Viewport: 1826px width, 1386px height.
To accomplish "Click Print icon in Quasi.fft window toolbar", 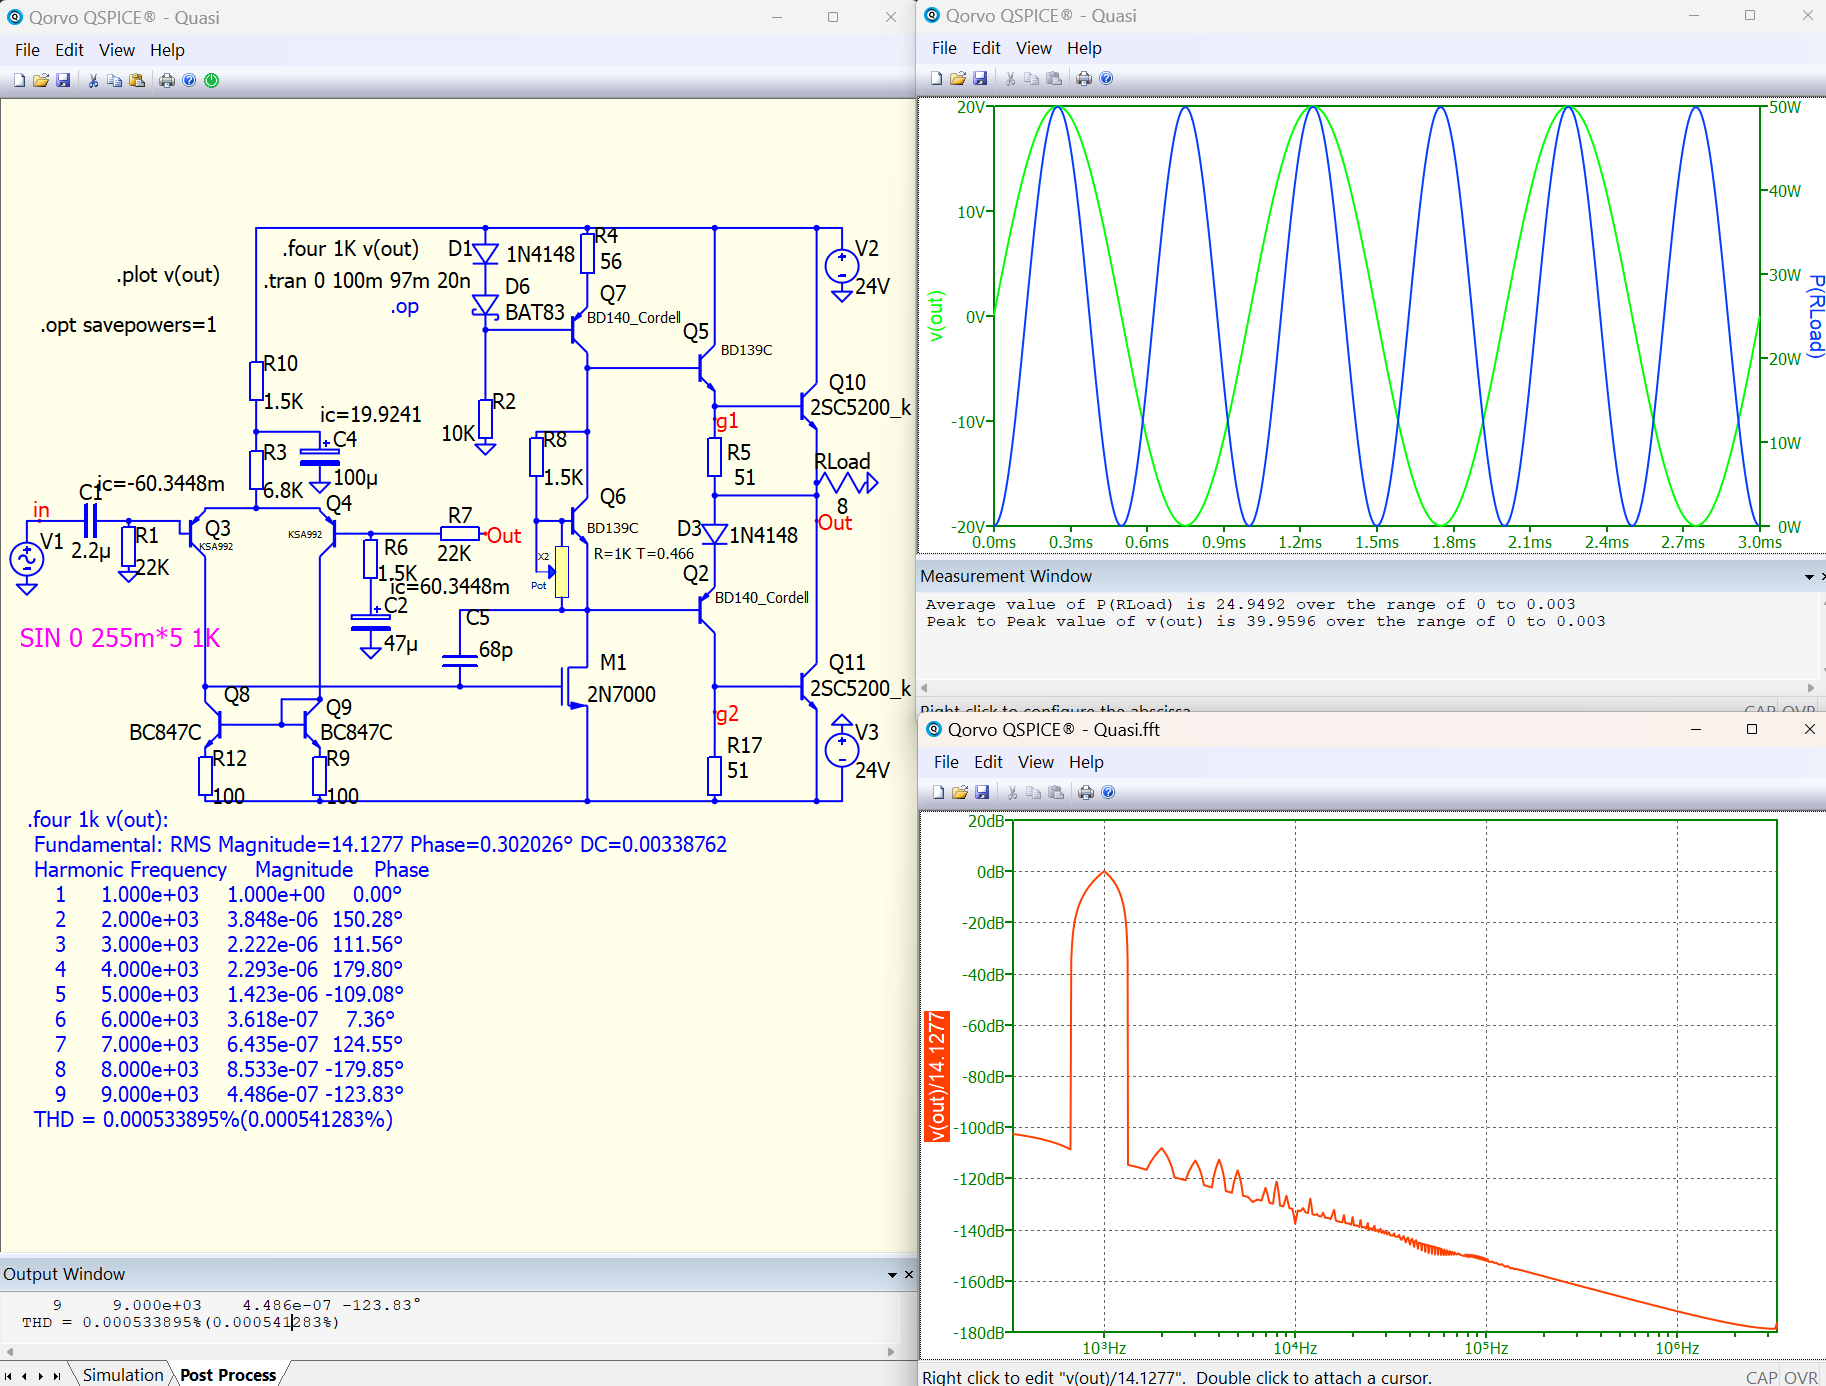I will click(1086, 792).
